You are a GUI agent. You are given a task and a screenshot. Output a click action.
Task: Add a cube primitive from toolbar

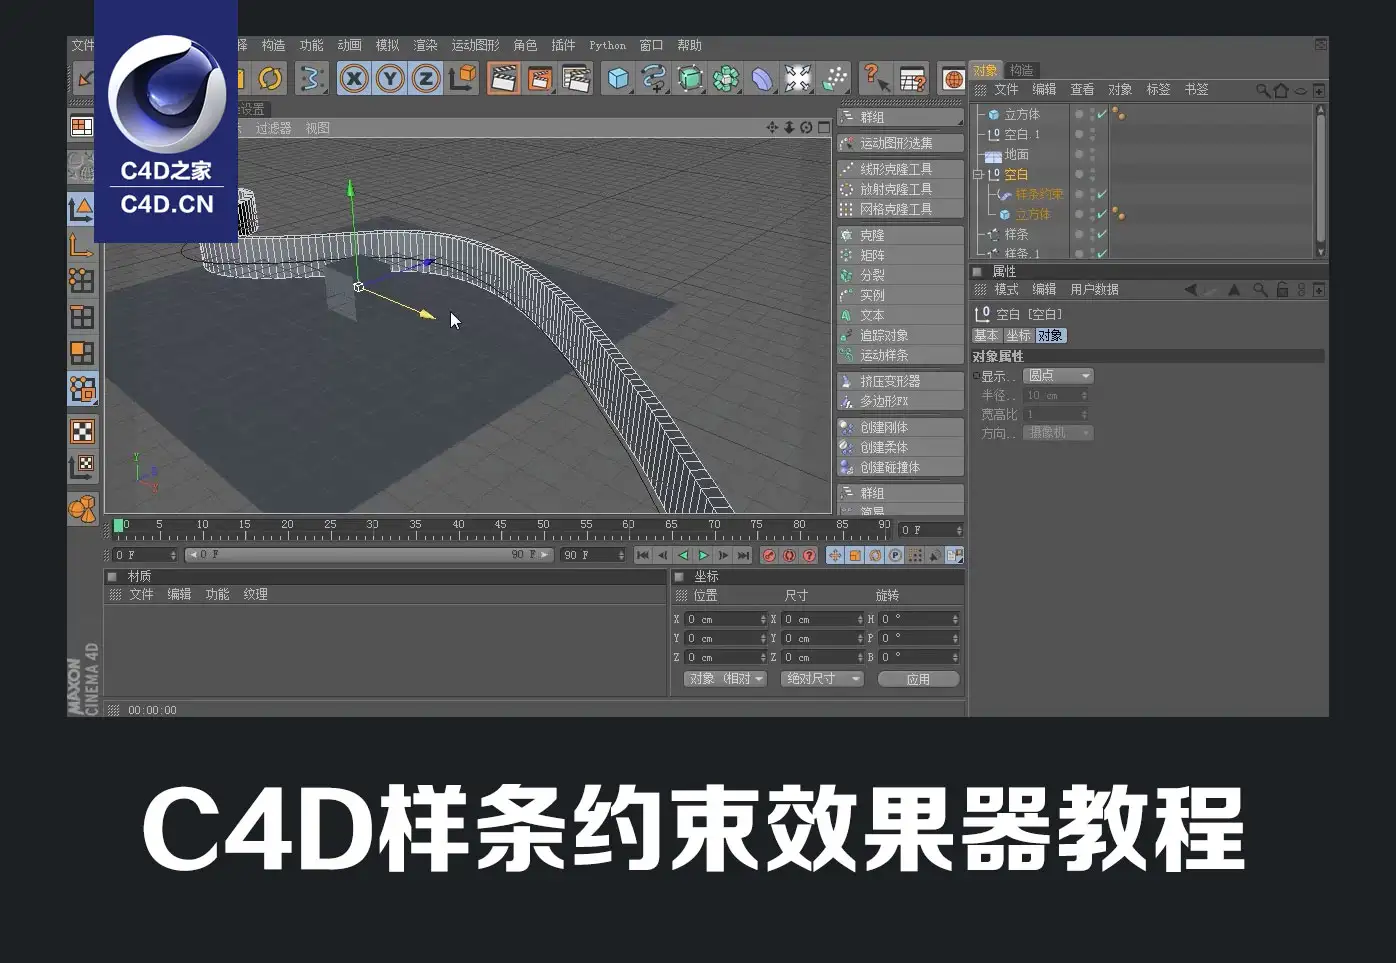point(619,78)
